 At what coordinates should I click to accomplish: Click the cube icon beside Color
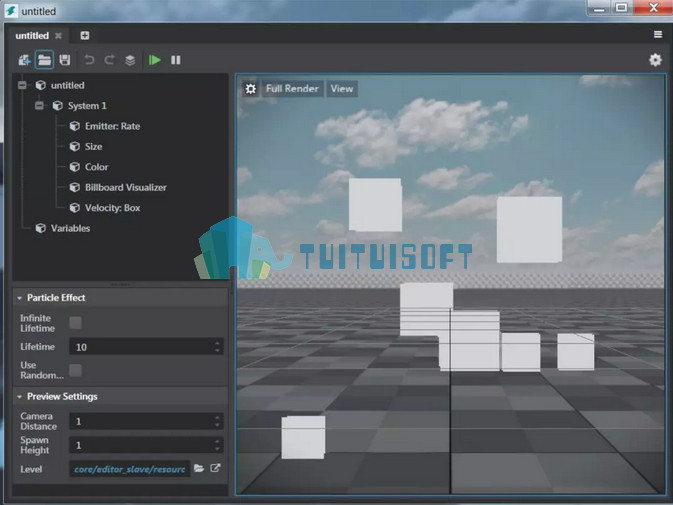[x=75, y=167]
